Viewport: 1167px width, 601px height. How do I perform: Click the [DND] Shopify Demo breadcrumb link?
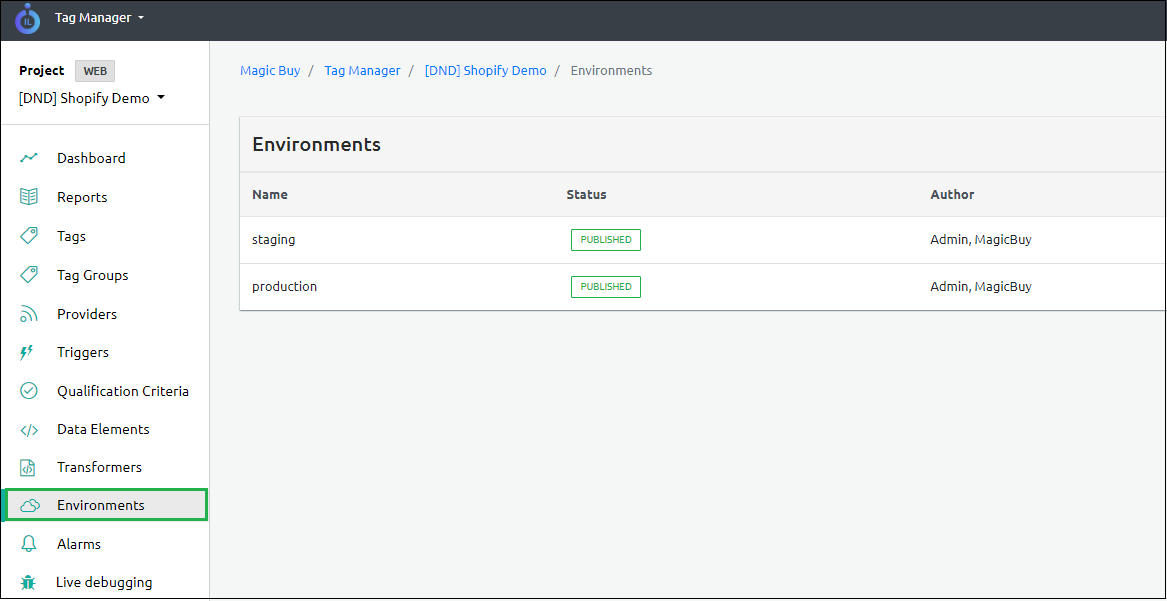click(485, 71)
